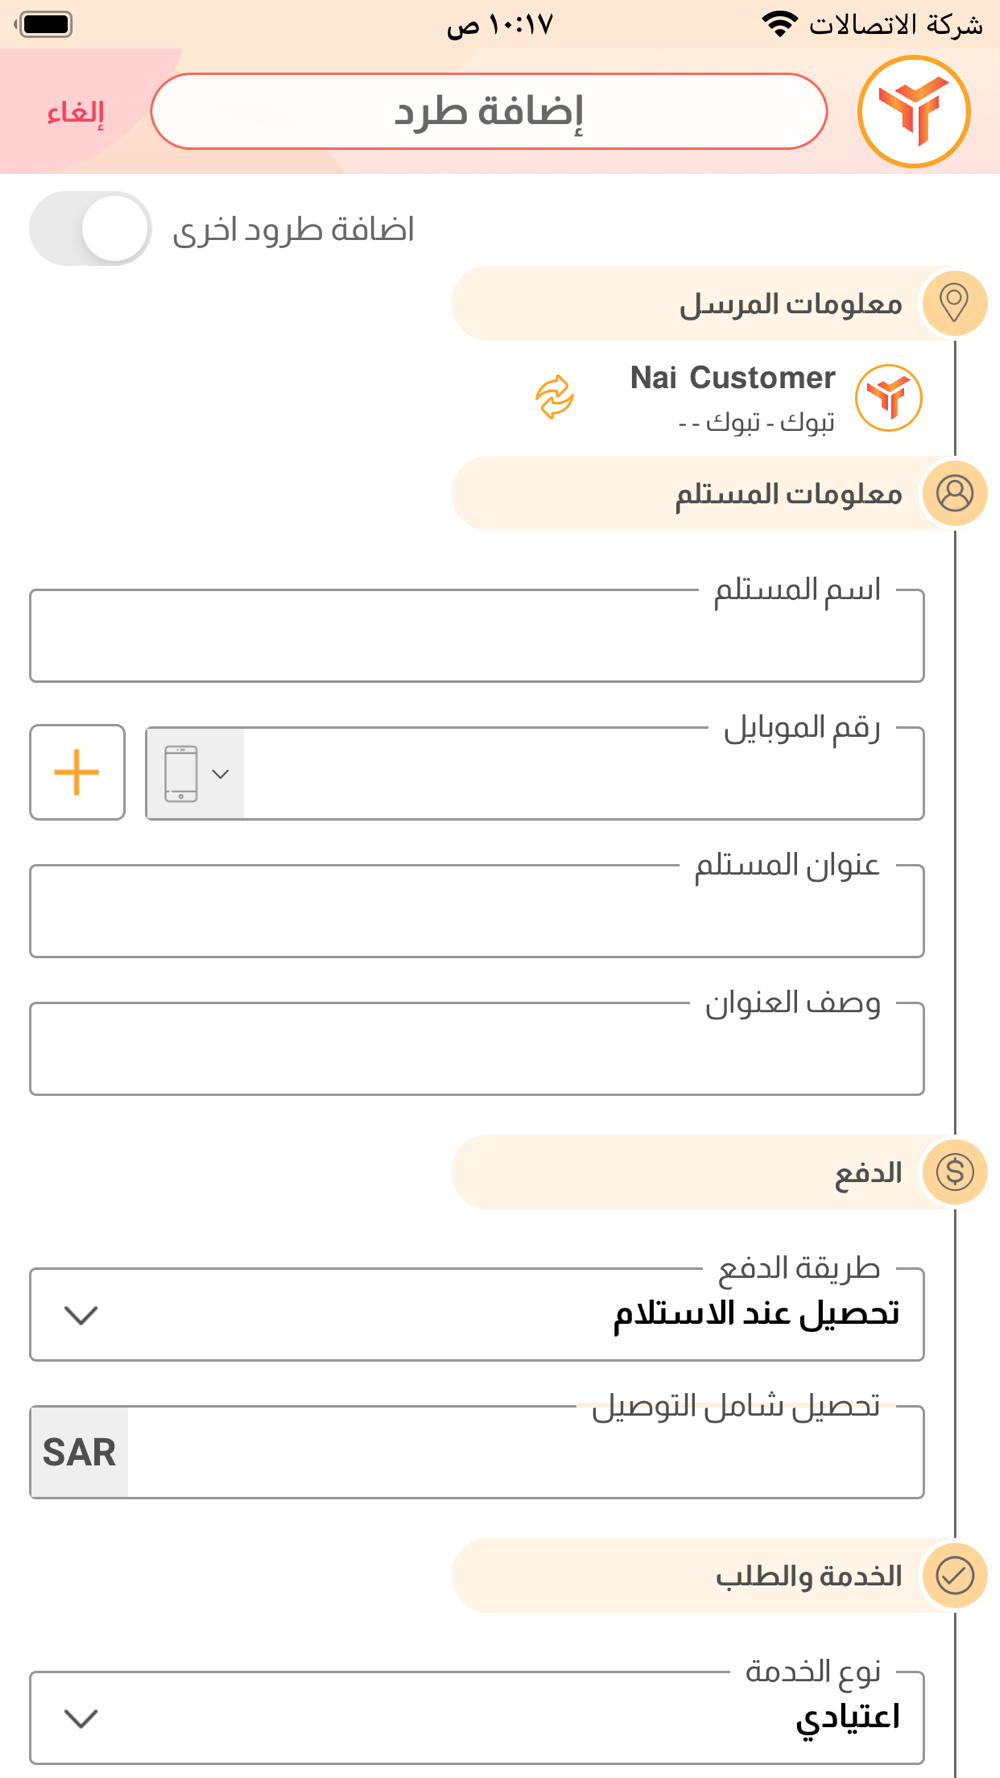Open the phone type selector dropdown
1000x1778 pixels.
pyautogui.click(x=195, y=773)
